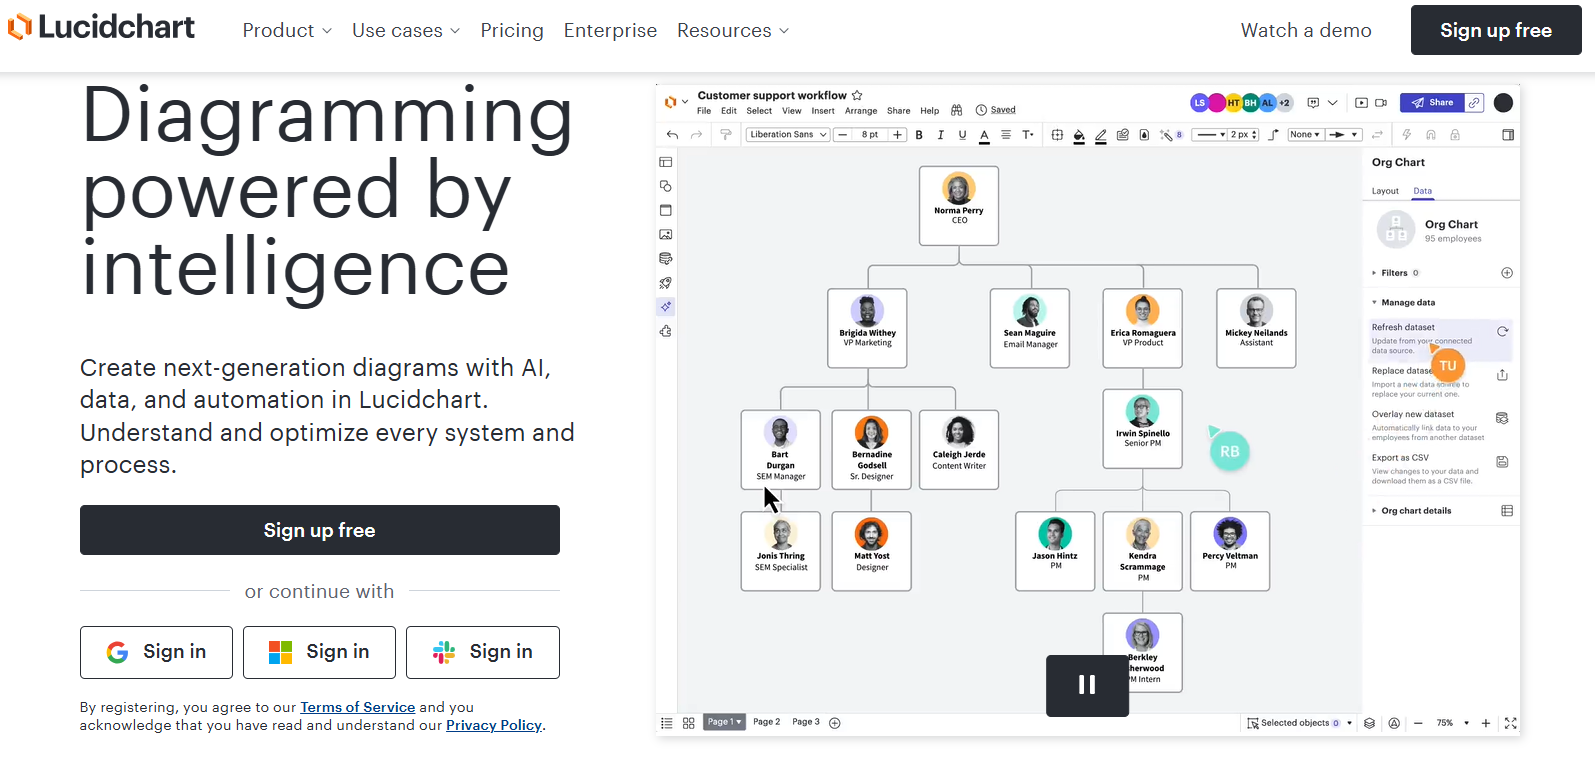The width and height of the screenshot is (1595, 779).
Task: Click the fill color bucket swatch
Action: pyautogui.click(x=1079, y=135)
